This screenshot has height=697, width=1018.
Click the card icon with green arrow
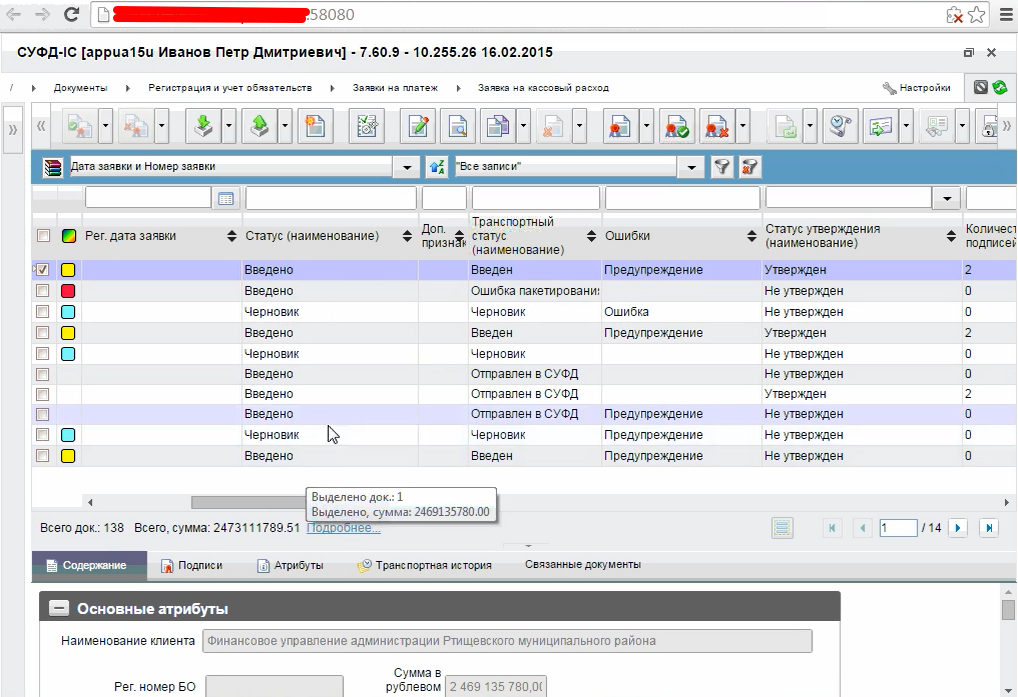pos(880,126)
